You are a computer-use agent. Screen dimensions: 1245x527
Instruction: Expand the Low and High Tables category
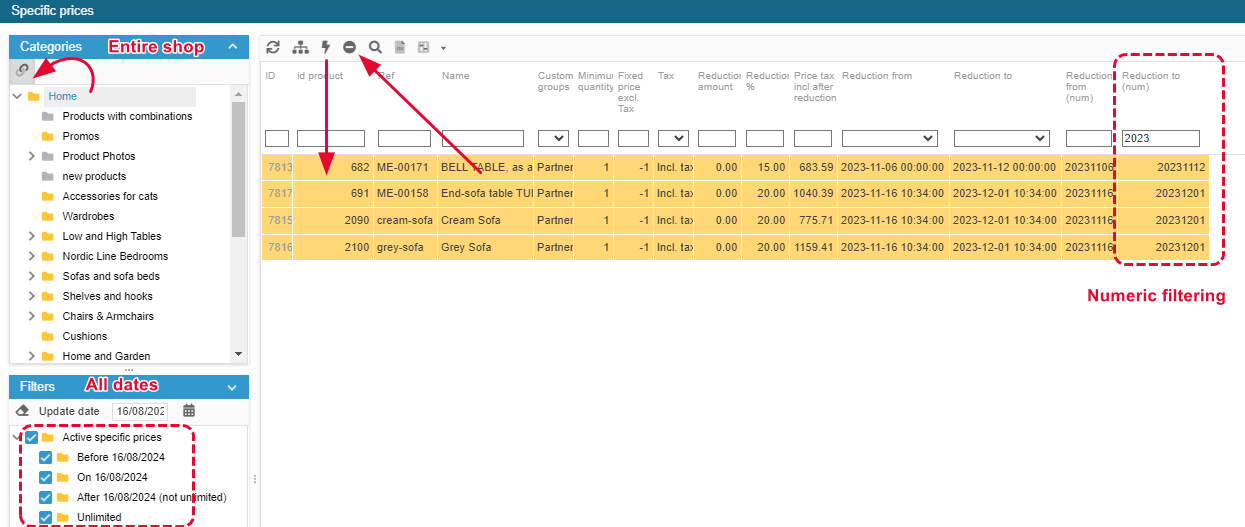(x=32, y=236)
